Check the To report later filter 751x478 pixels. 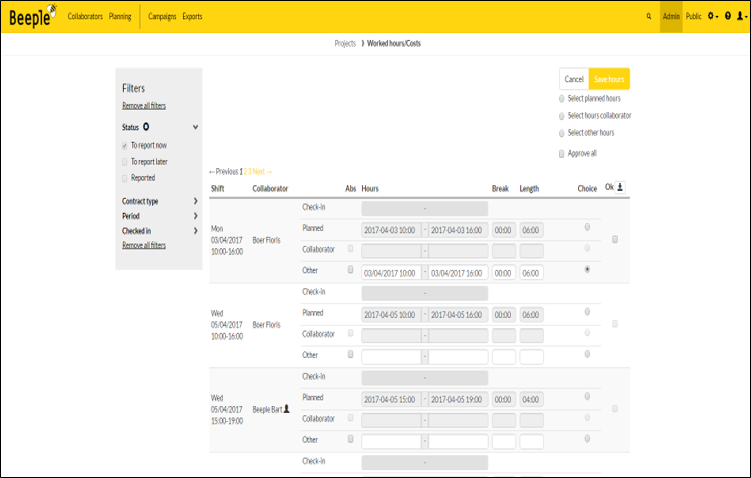(125, 162)
